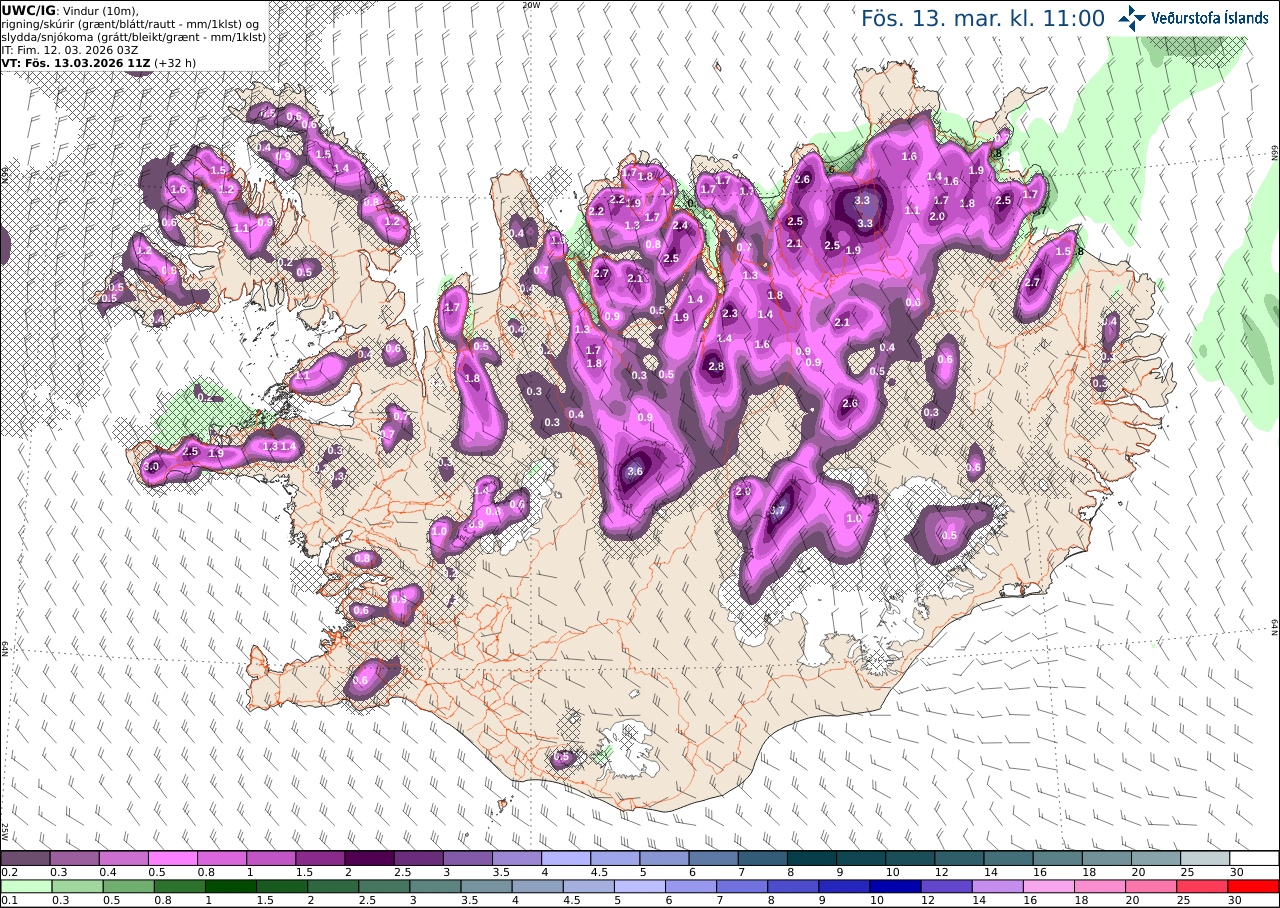Image resolution: width=1280 pixels, height=908 pixels.
Task: Click the 2.8 precipitation value on the map
Action: click(716, 367)
